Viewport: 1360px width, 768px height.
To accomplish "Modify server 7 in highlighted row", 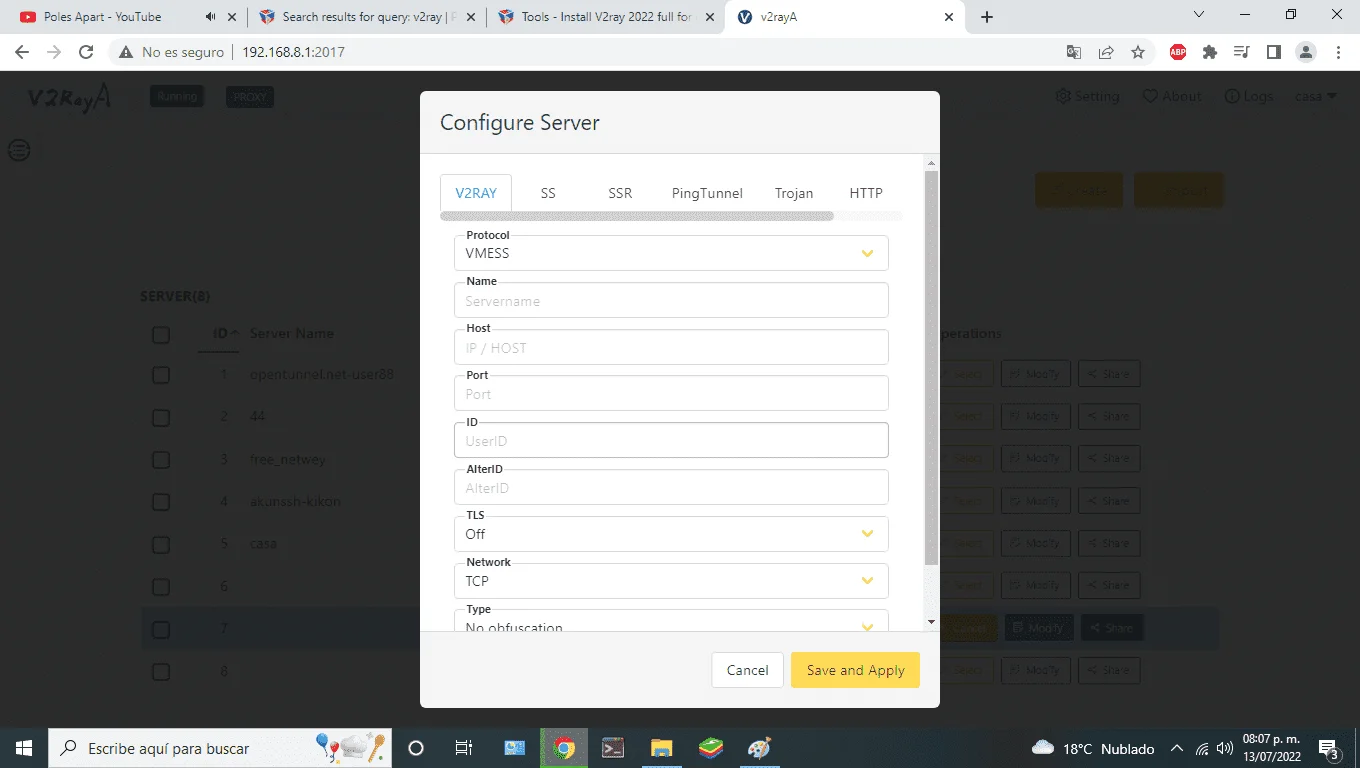I will [x=1039, y=628].
